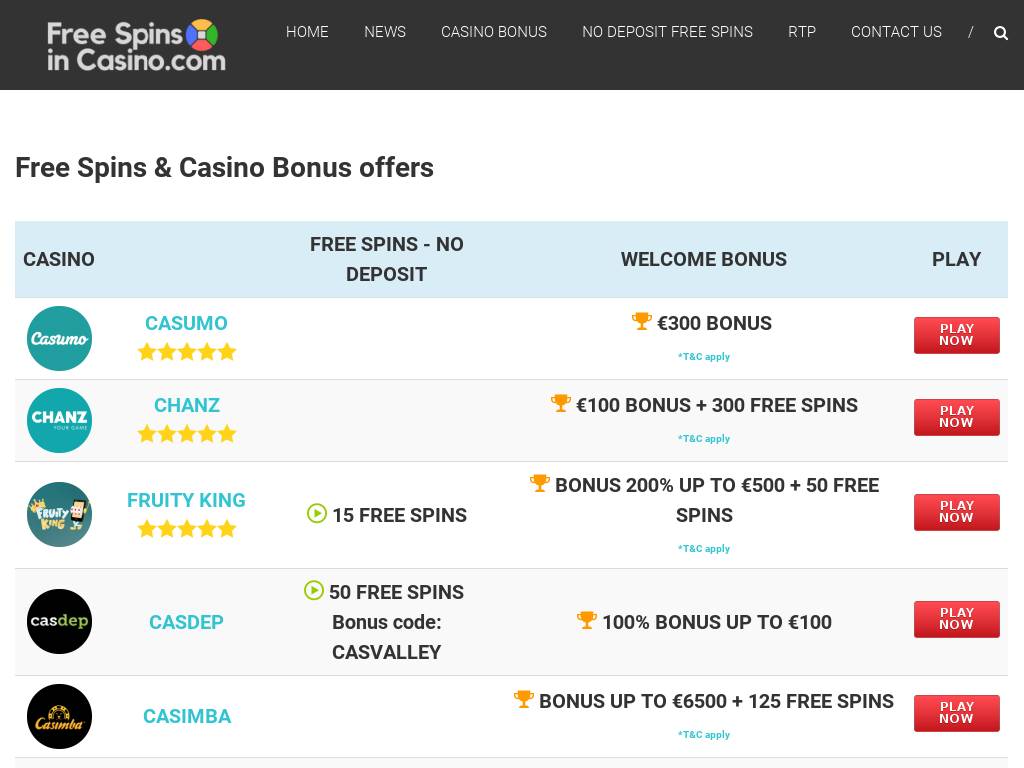Click the search magnifier icon in header
This screenshot has height=768, width=1024.
pyautogui.click(x=1001, y=33)
